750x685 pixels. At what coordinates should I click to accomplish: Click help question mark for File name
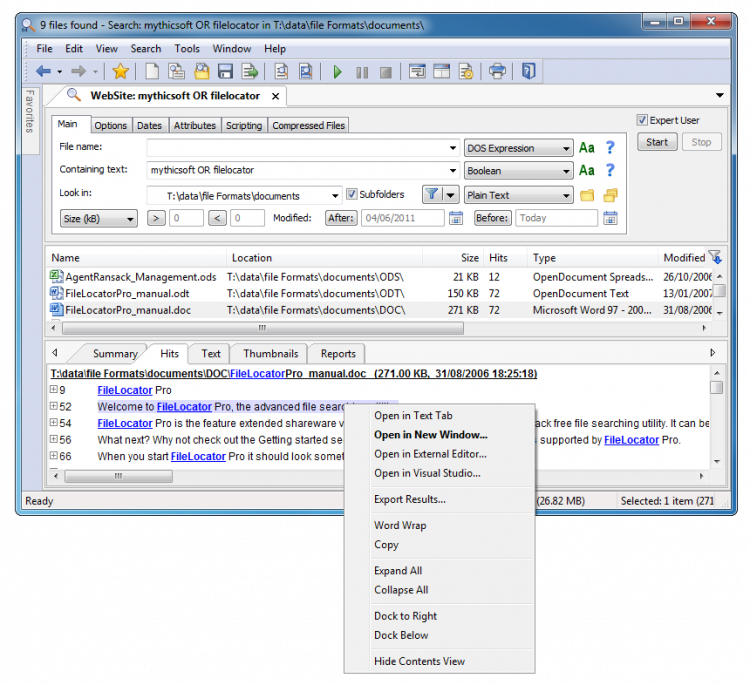(x=609, y=148)
